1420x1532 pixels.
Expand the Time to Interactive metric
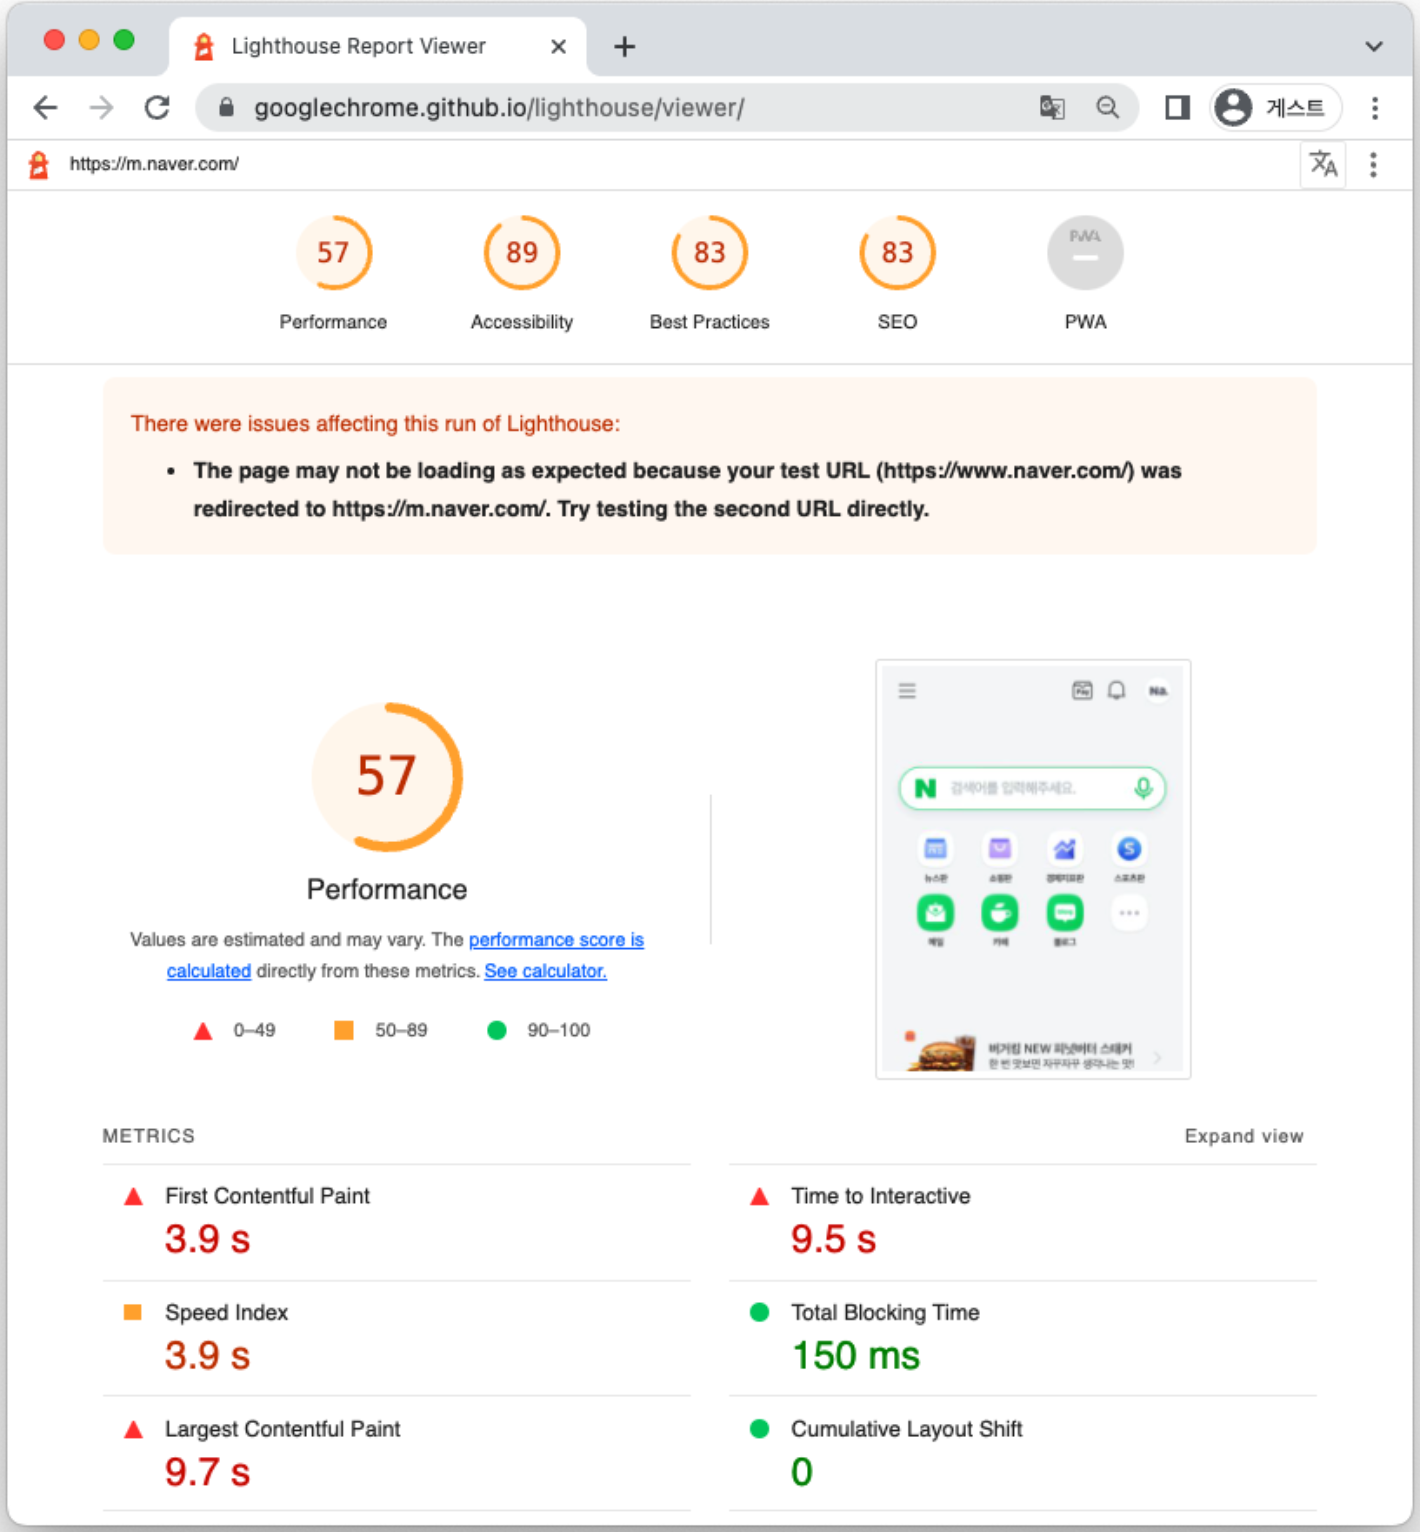(x=1023, y=1222)
